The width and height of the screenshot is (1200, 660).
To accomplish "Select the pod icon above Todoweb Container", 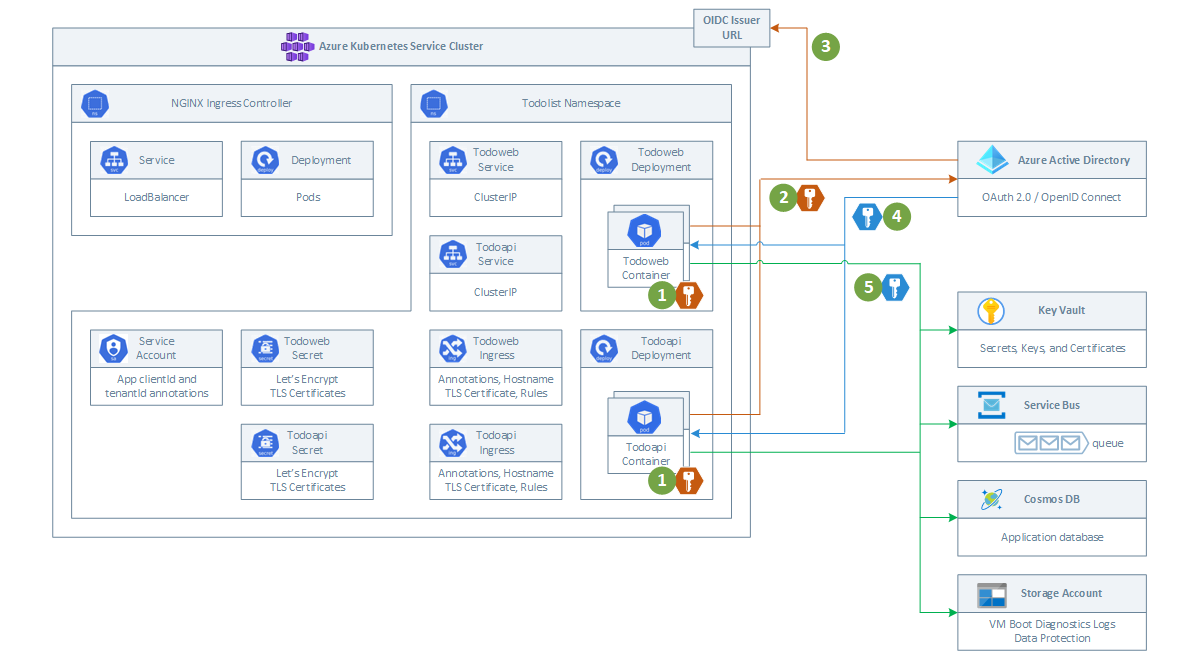I will click(x=645, y=232).
